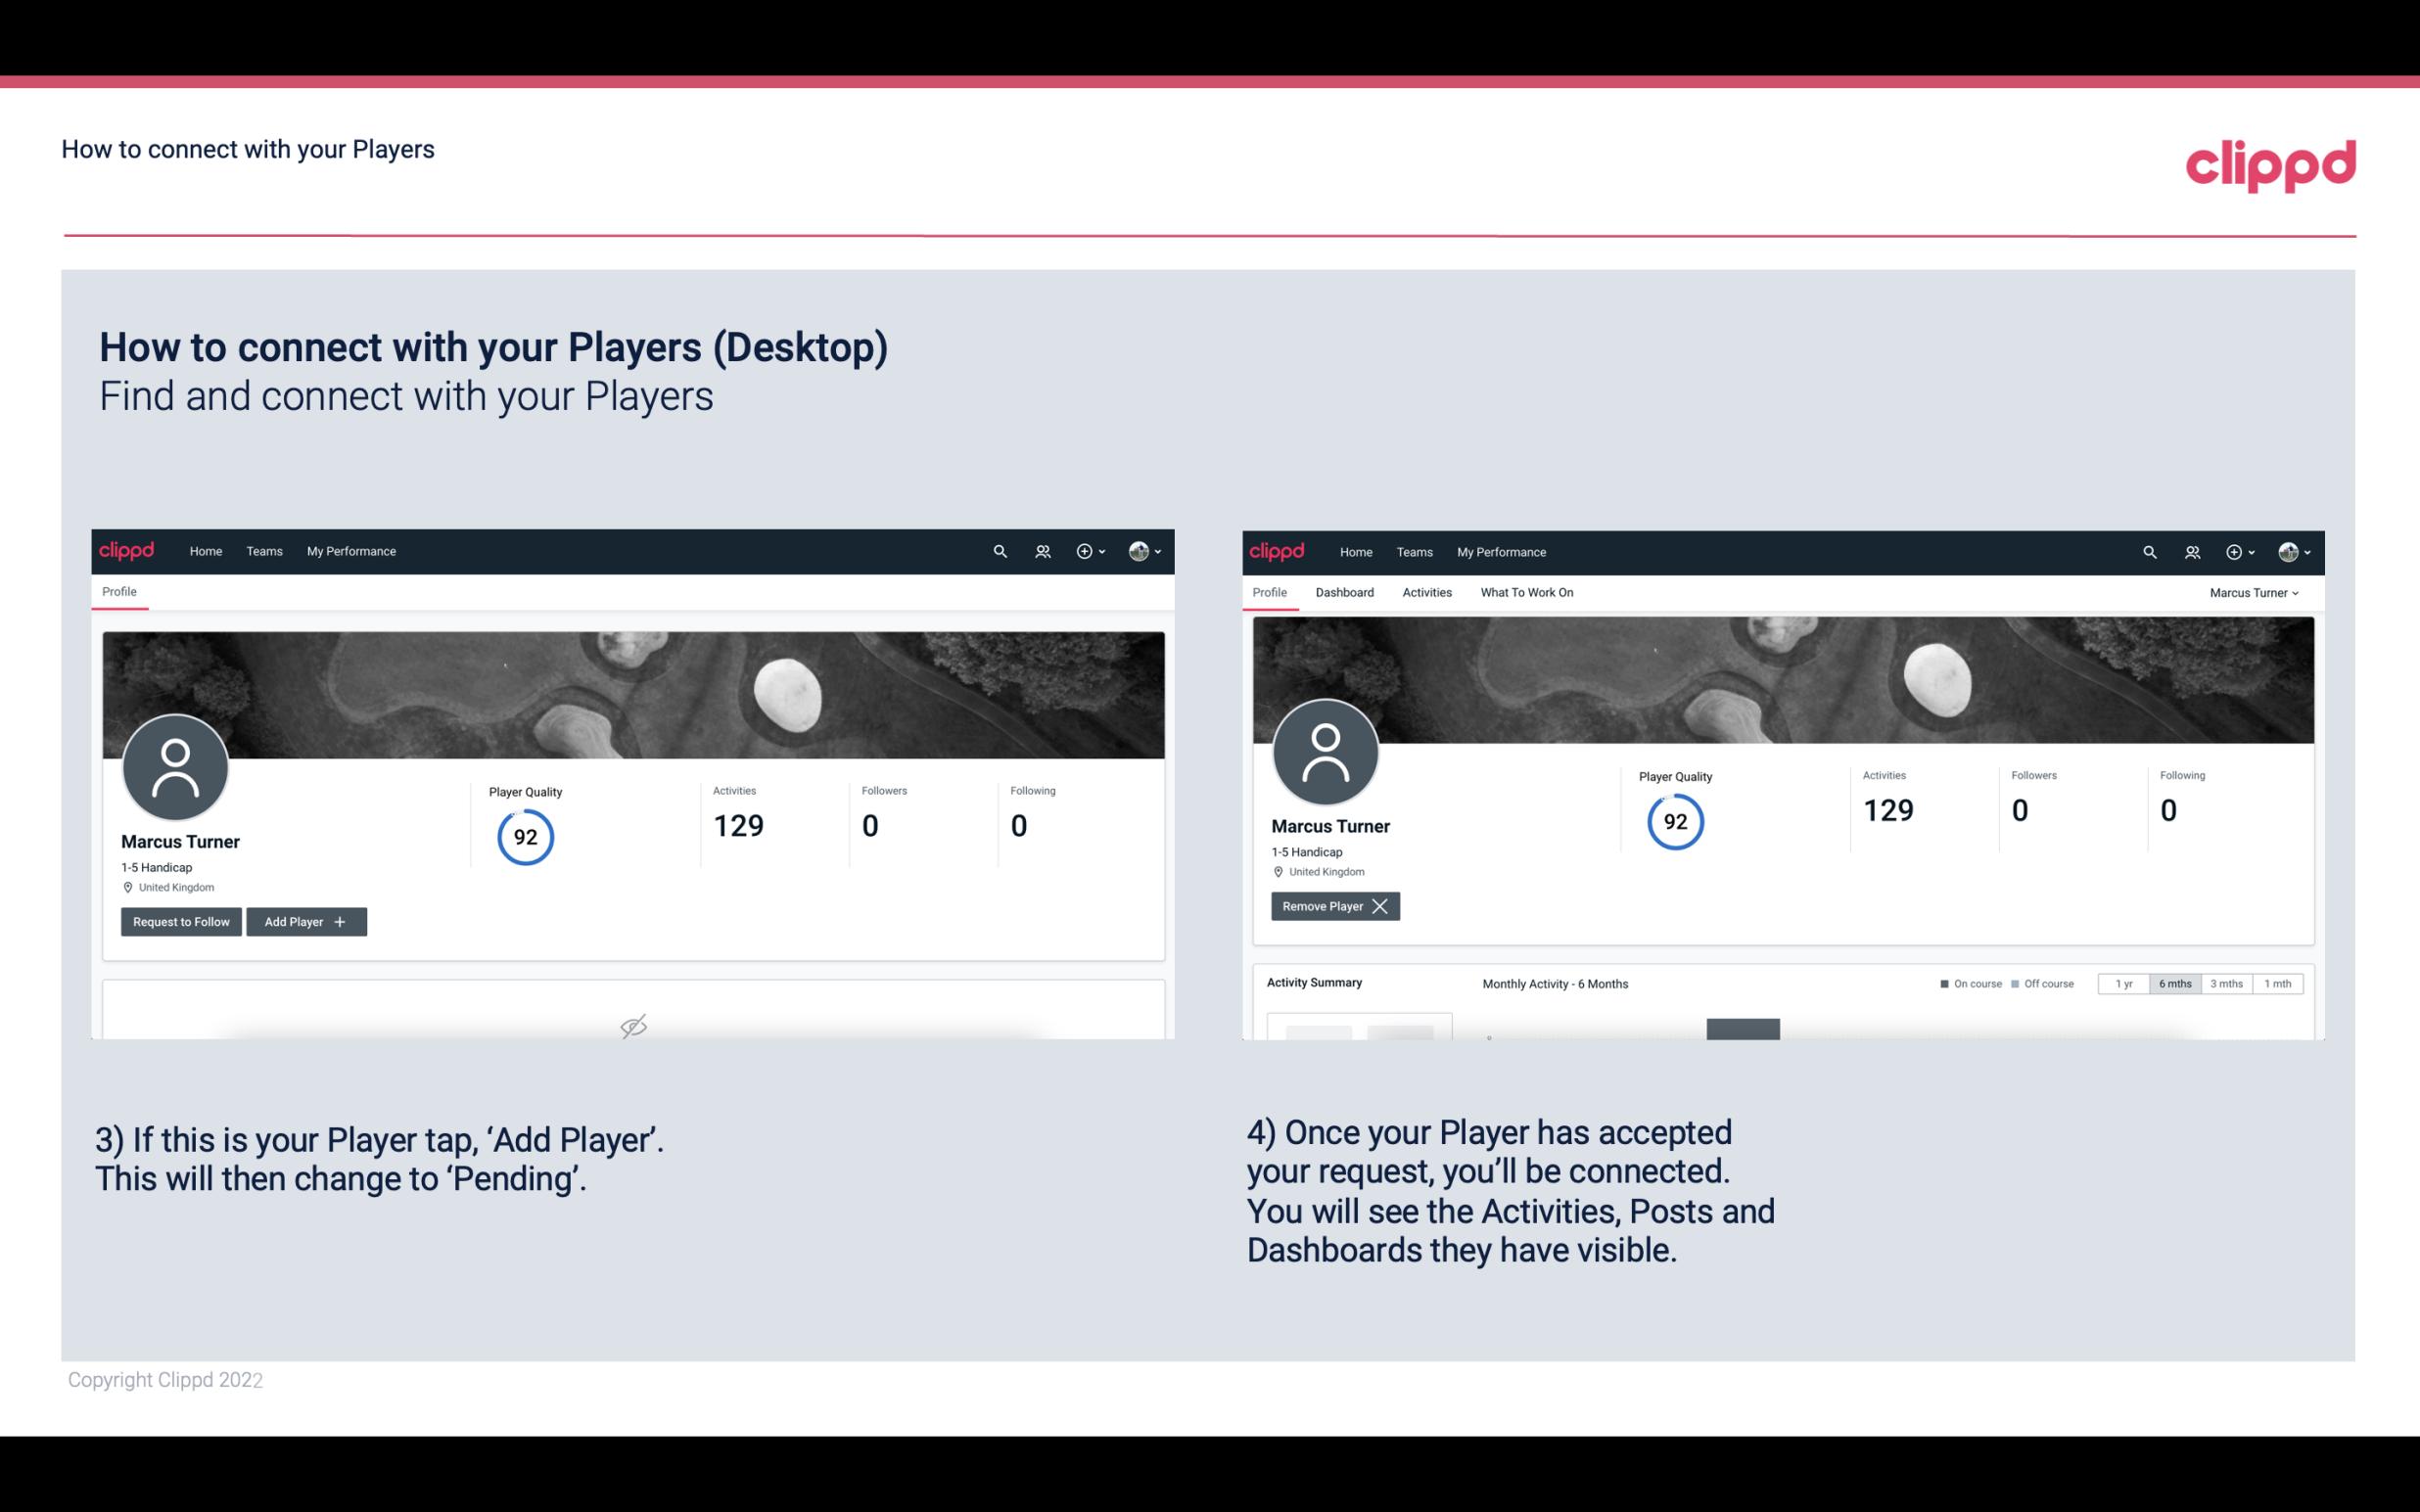
Task: Click the people/connections icon in left navbar
Action: coord(1042,550)
